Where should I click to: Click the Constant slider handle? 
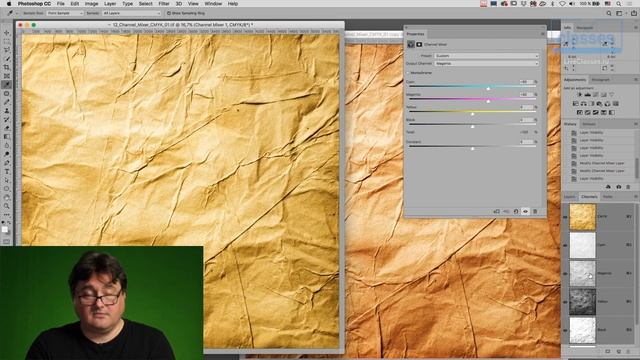point(472,149)
